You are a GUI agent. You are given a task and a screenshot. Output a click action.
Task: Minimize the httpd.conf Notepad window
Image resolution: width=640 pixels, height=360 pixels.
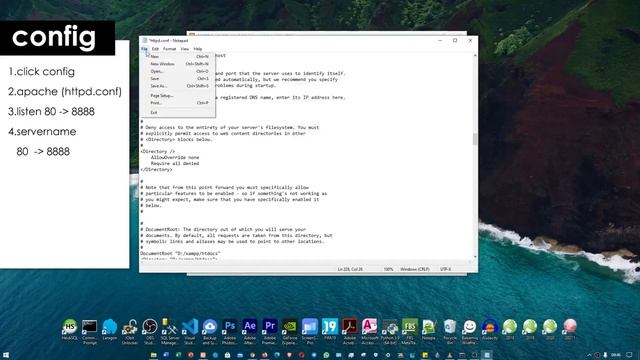point(440,40)
